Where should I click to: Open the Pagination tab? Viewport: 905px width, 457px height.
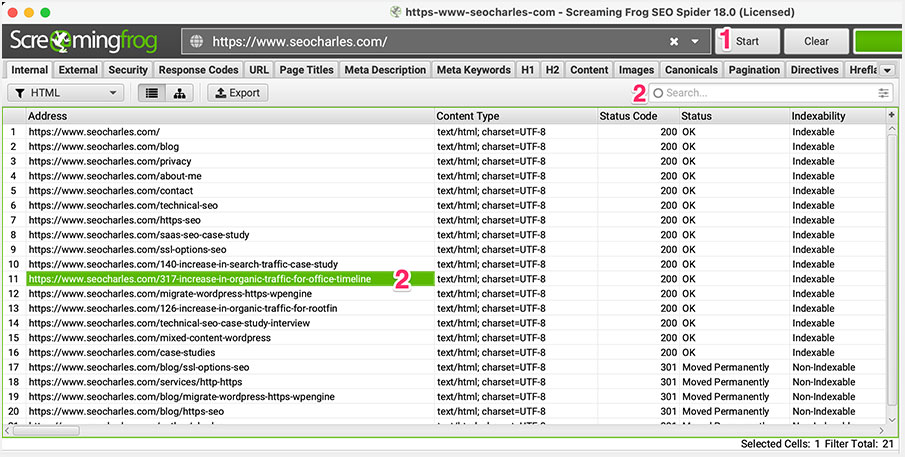[754, 70]
